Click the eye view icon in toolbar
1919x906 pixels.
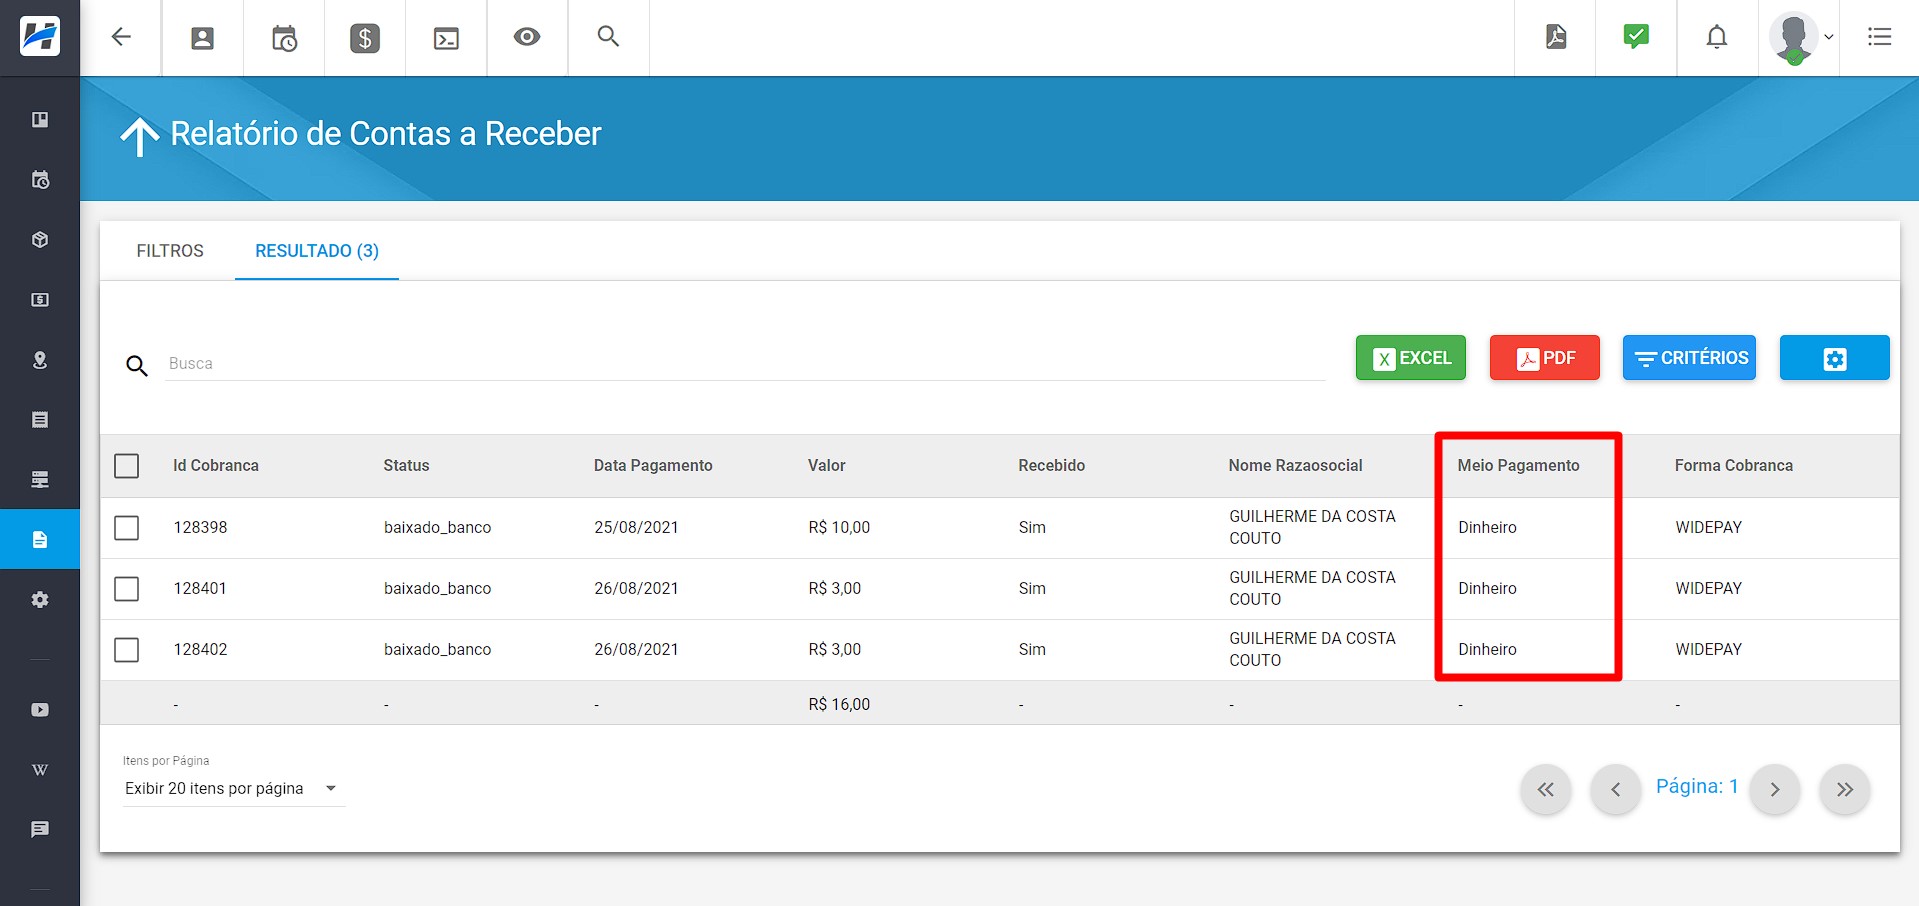(x=527, y=37)
